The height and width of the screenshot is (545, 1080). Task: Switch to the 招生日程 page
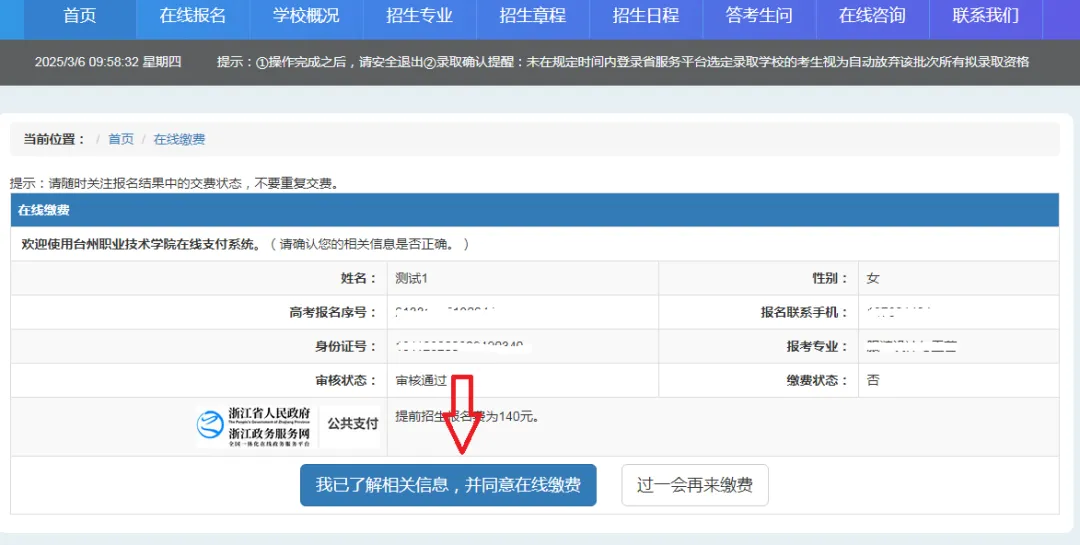[x=645, y=16]
